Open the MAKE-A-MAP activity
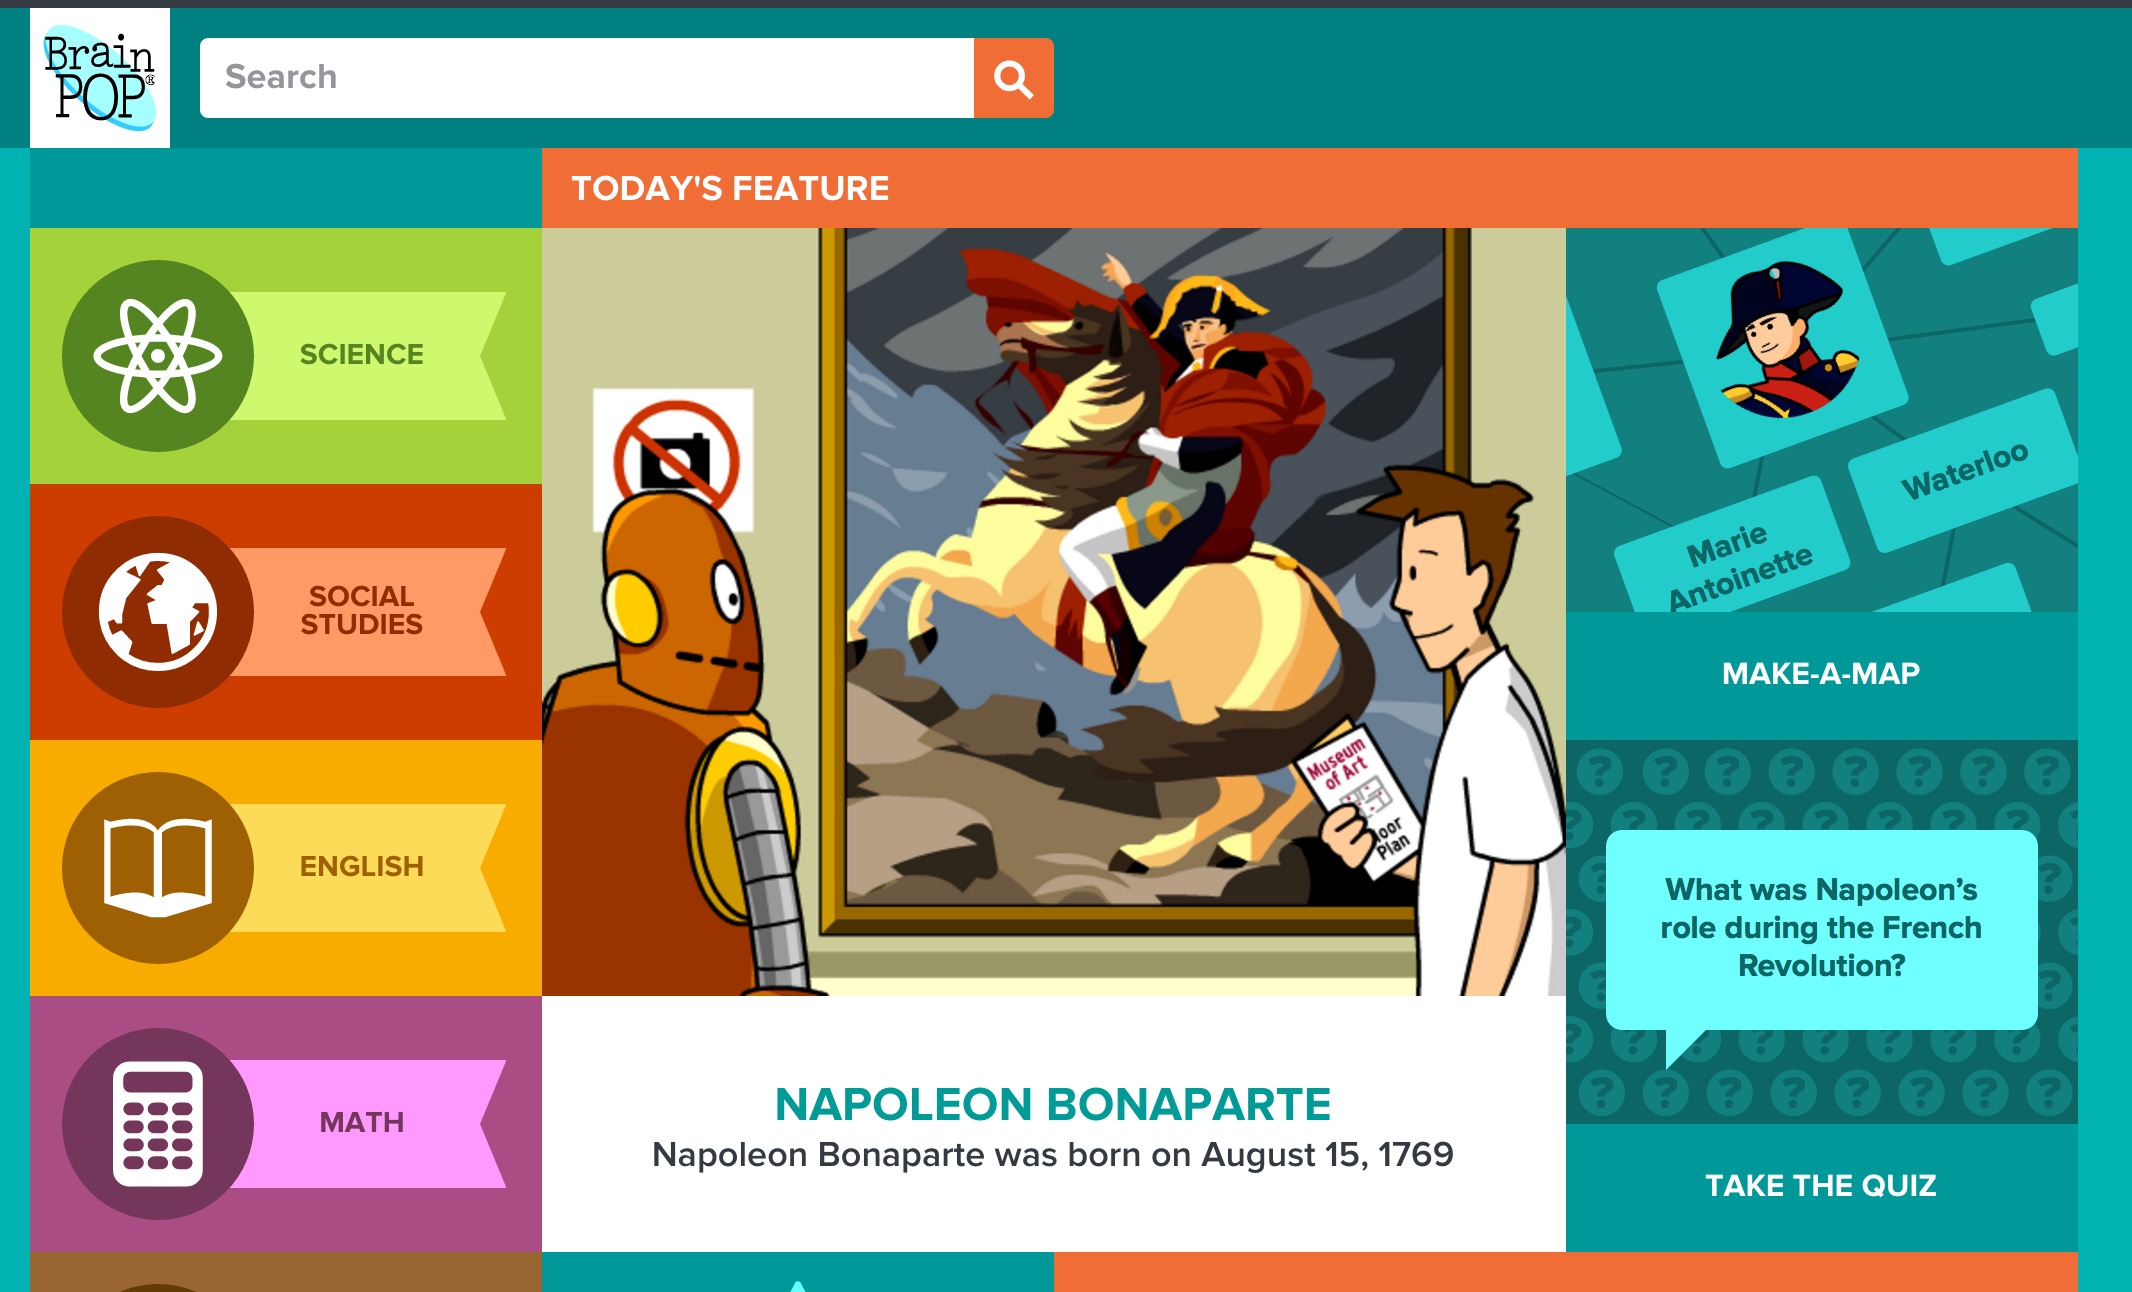Viewport: 2132px width, 1292px height. (x=1821, y=675)
